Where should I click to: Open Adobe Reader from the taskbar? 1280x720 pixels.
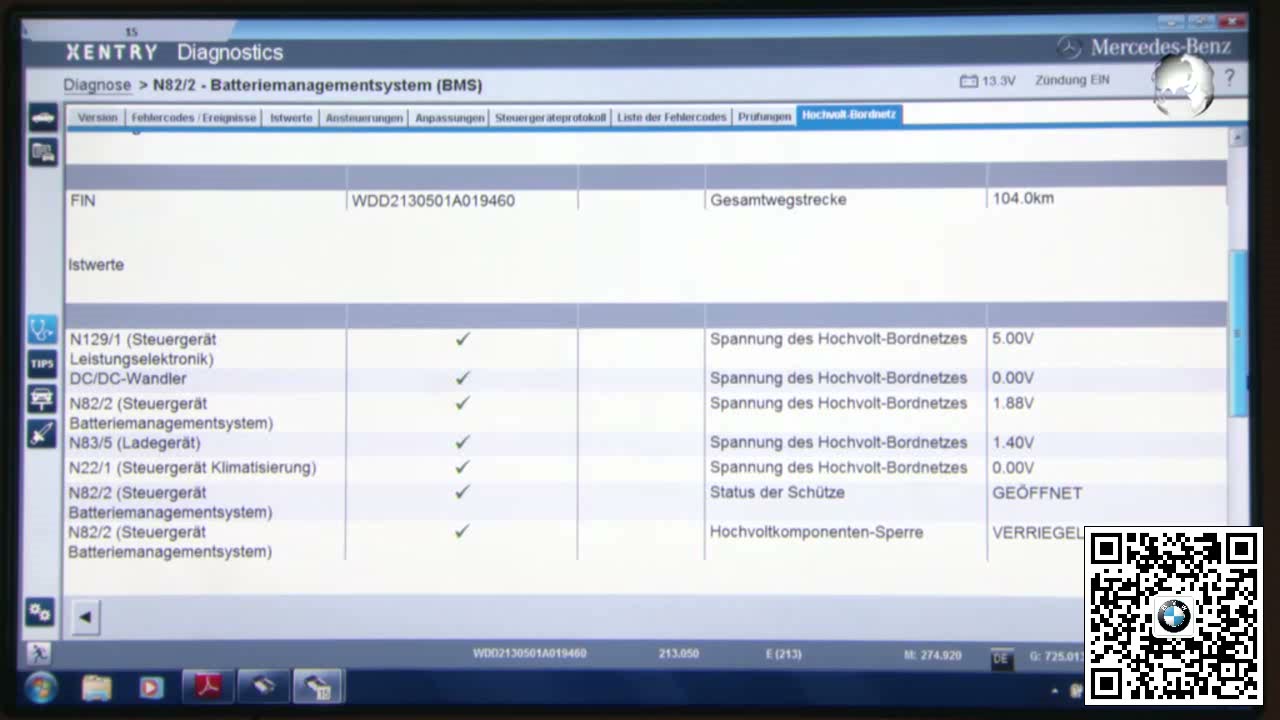(208, 687)
